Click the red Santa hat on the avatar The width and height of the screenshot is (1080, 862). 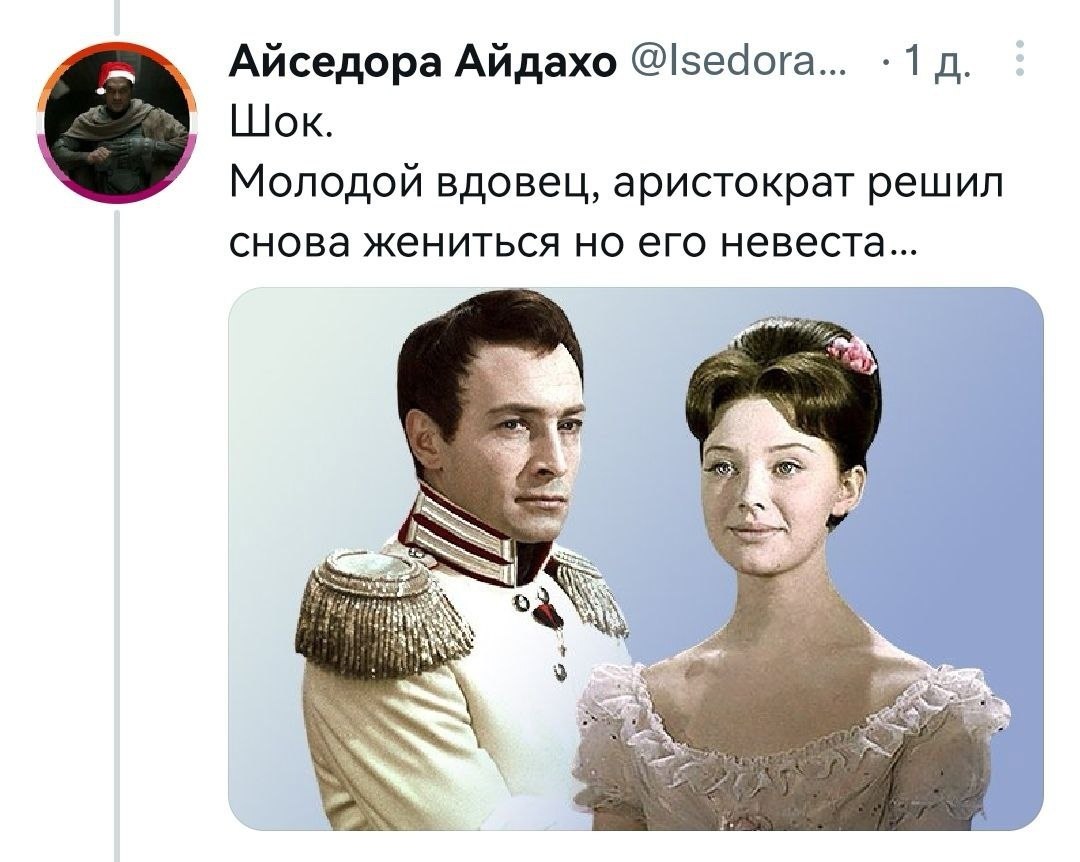pyautogui.click(x=115, y=74)
